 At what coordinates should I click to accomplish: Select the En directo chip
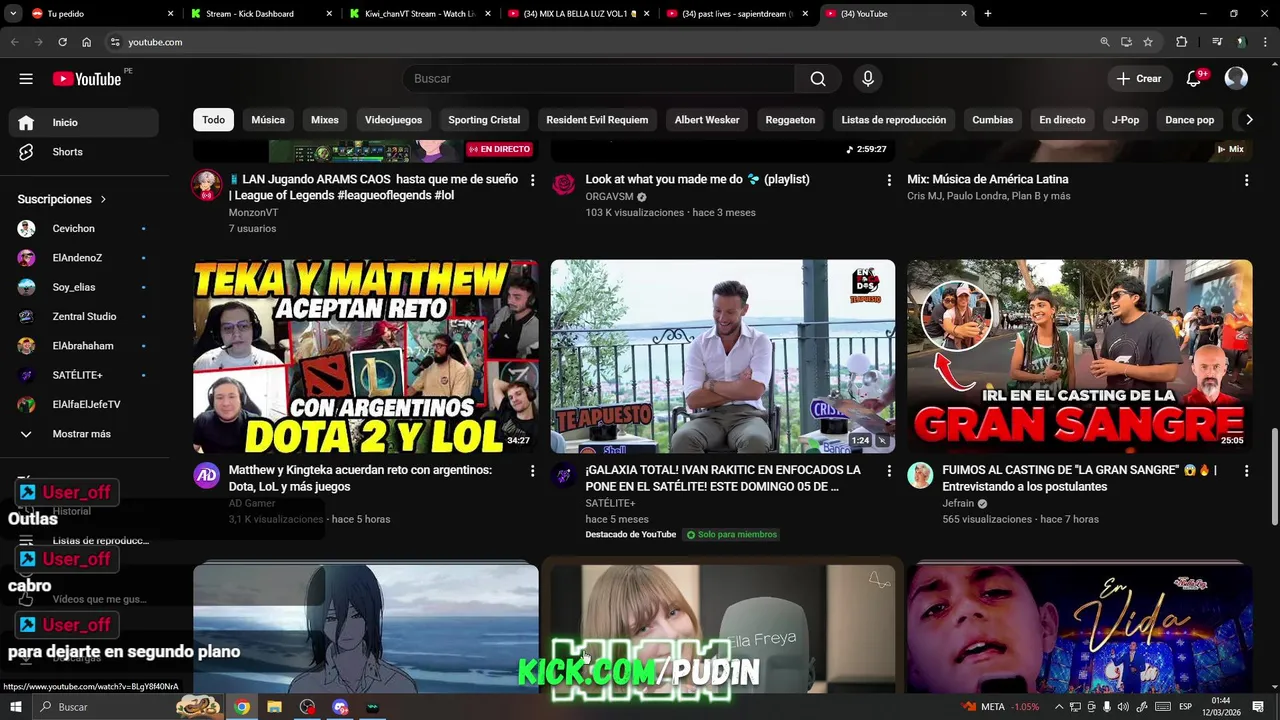pyautogui.click(x=1062, y=120)
